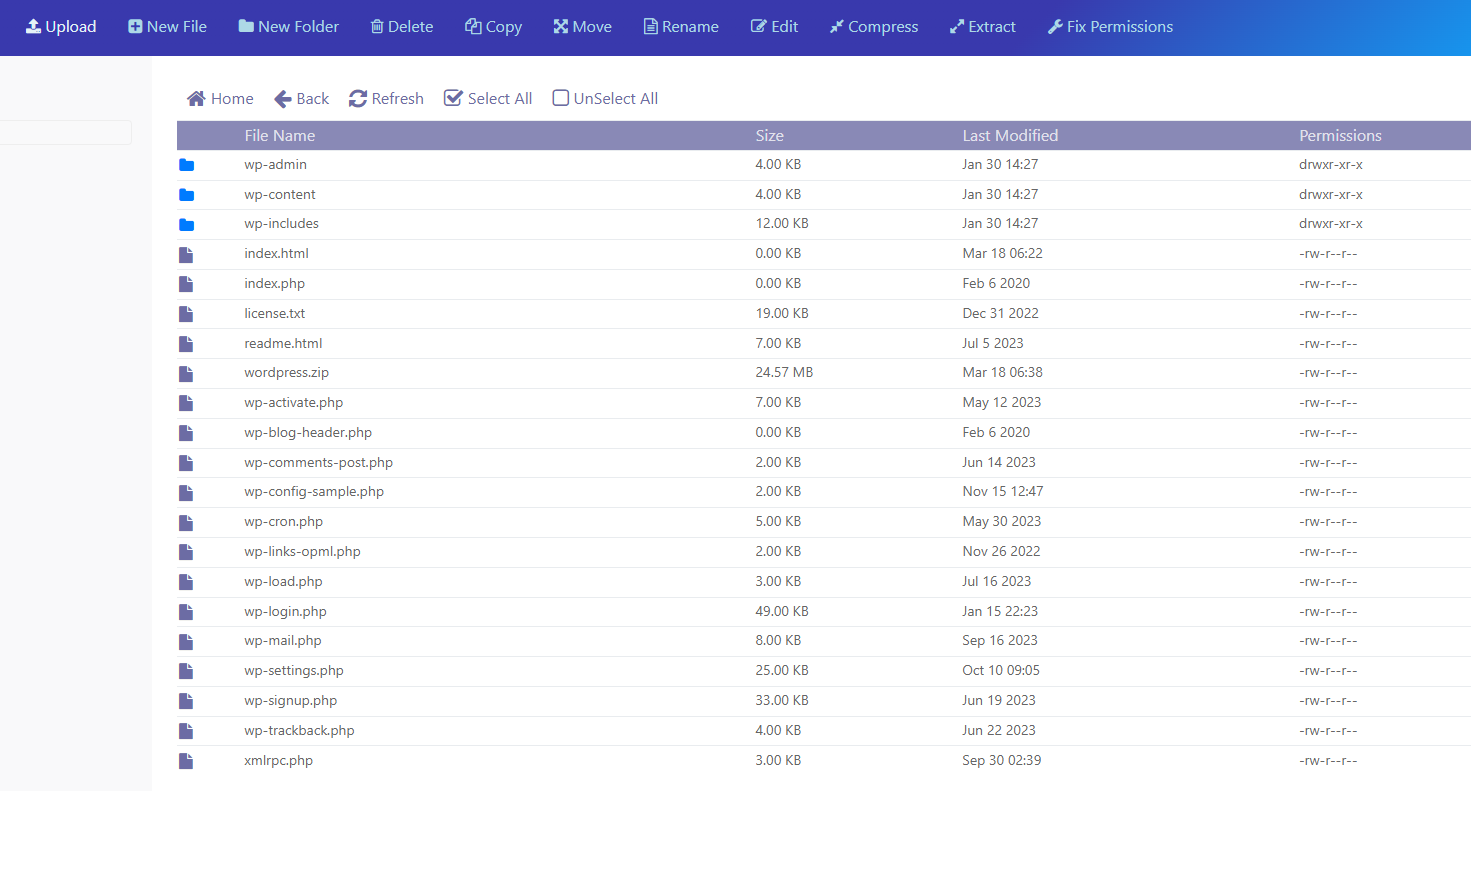Click the wp-admin folder icon

(186, 165)
